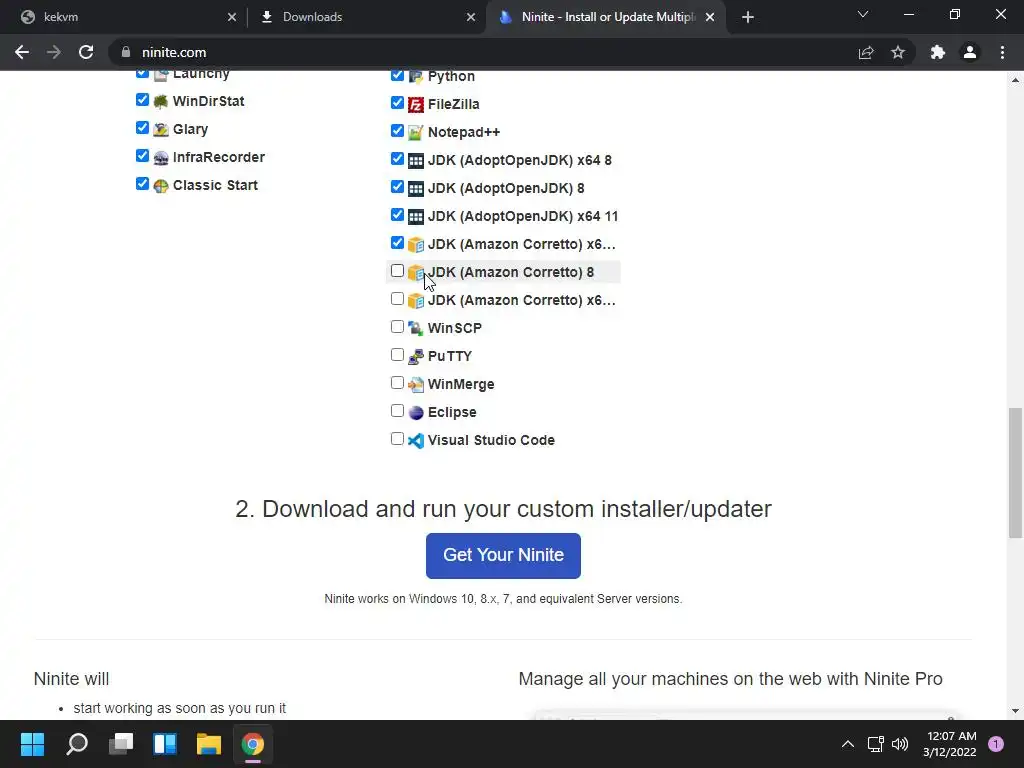Screen dimensions: 1024x768
Task: Click the Python label
Action: coord(451,76)
